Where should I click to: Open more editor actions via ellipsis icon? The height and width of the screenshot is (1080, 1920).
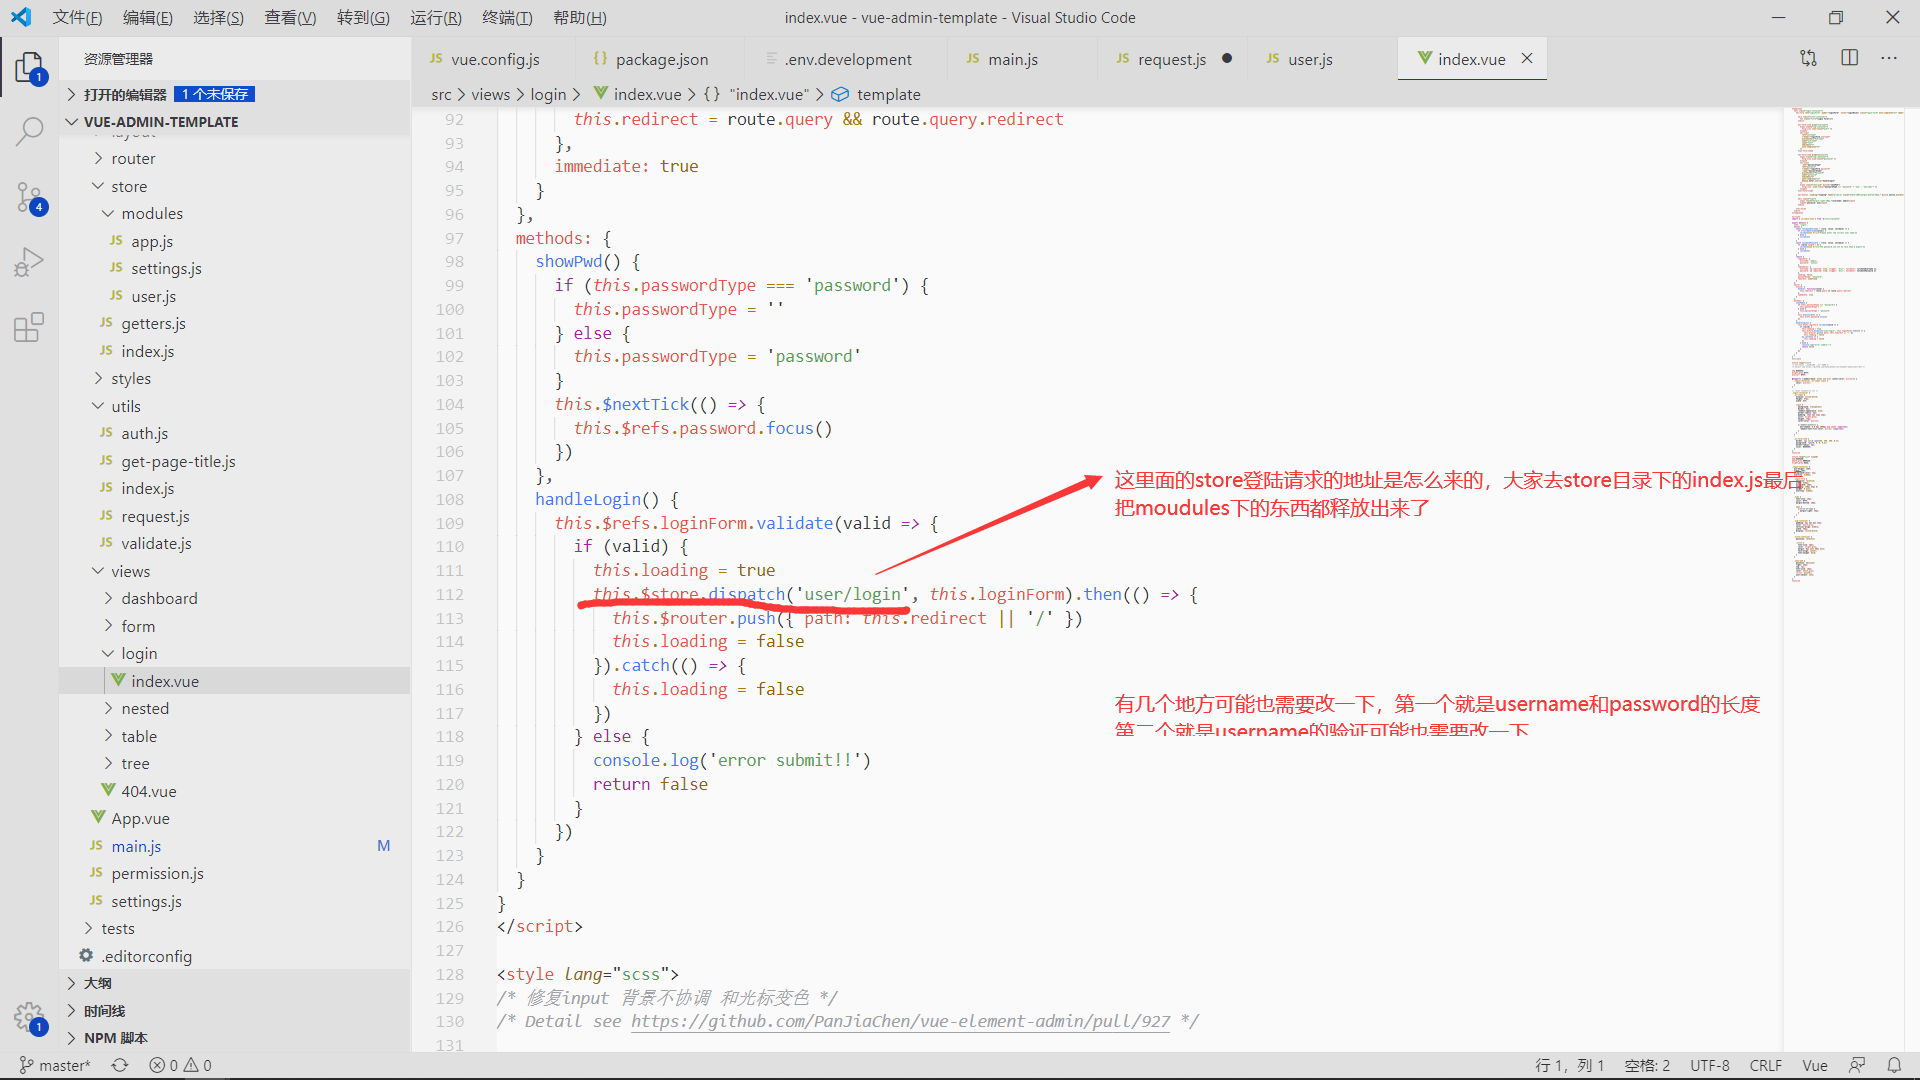1888,57
